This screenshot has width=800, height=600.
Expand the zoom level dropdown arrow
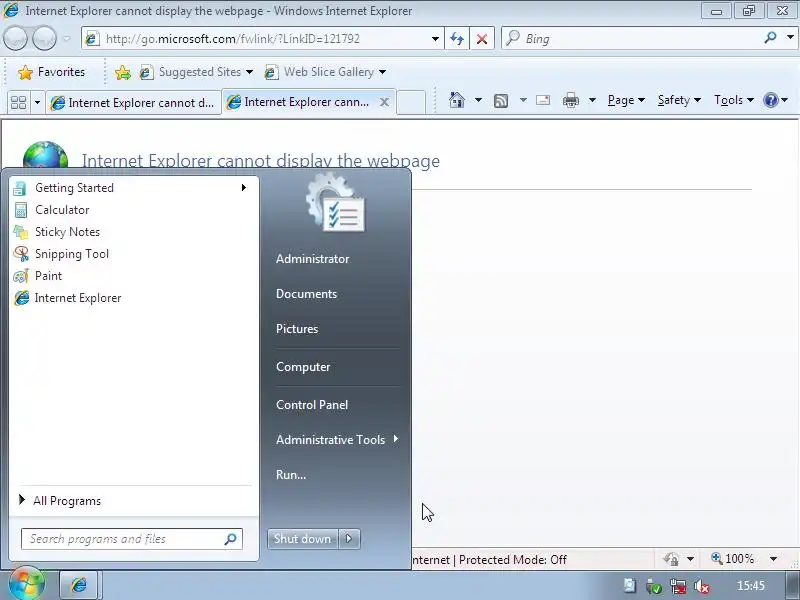pyautogui.click(x=773, y=559)
